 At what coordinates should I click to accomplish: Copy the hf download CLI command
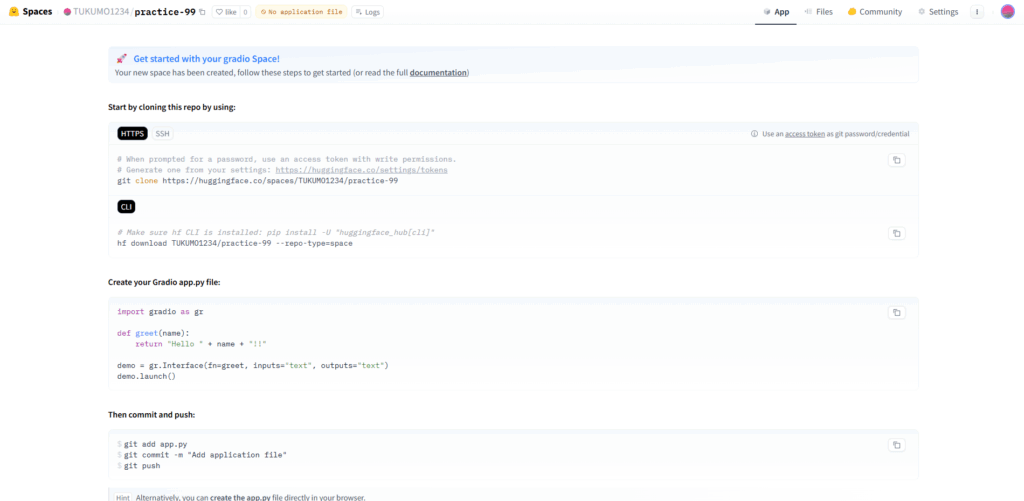[x=896, y=233]
